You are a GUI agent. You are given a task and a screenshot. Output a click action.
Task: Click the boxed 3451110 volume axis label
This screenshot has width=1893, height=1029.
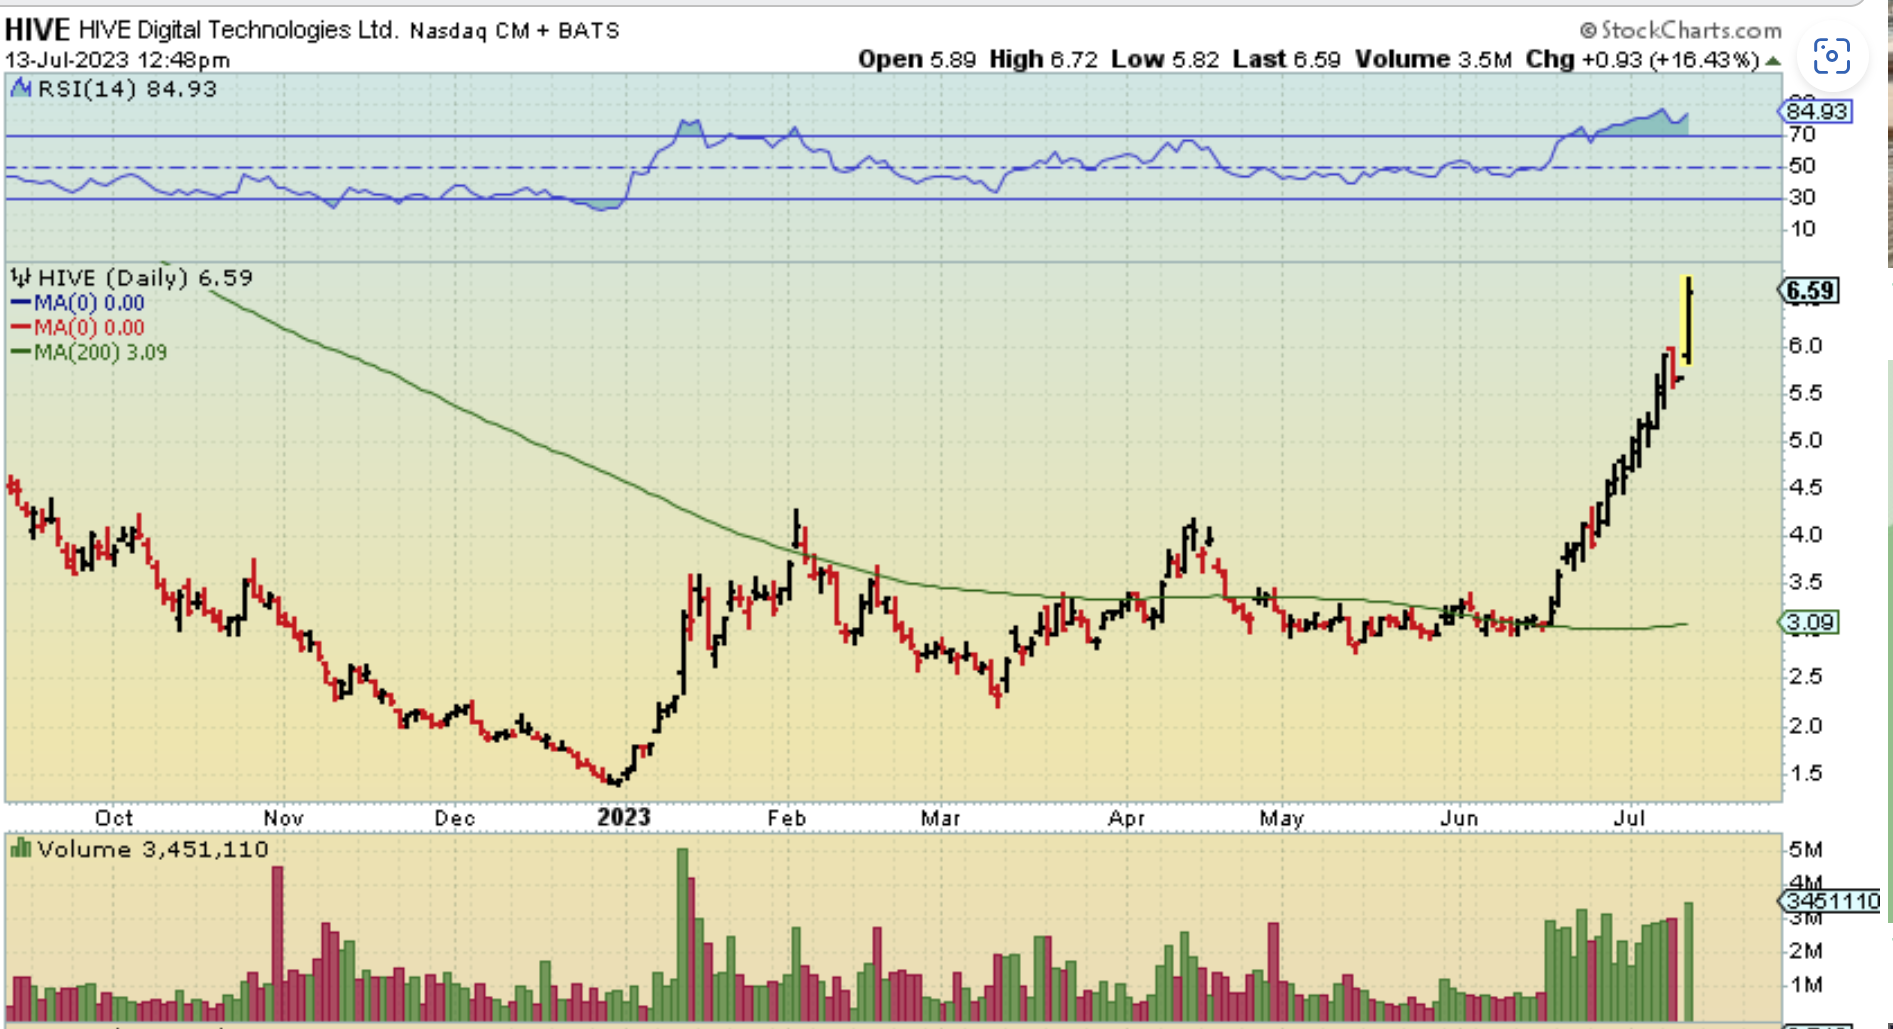pos(1832,901)
